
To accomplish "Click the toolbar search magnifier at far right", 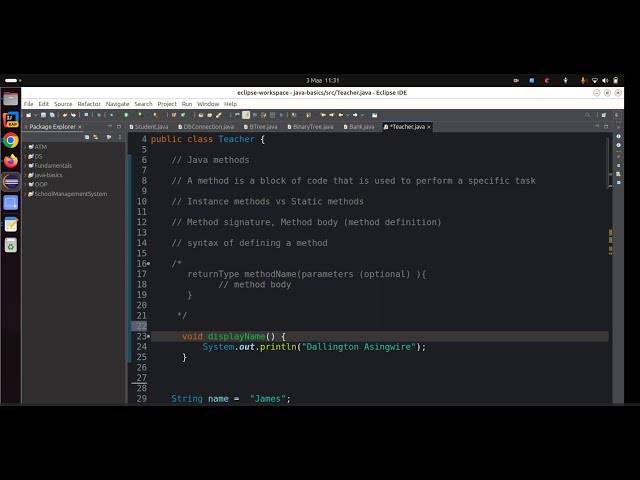I will [587, 115].
